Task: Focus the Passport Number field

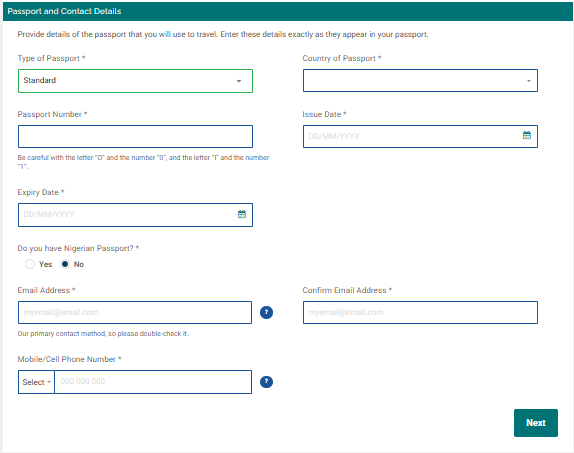Action: [135, 137]
